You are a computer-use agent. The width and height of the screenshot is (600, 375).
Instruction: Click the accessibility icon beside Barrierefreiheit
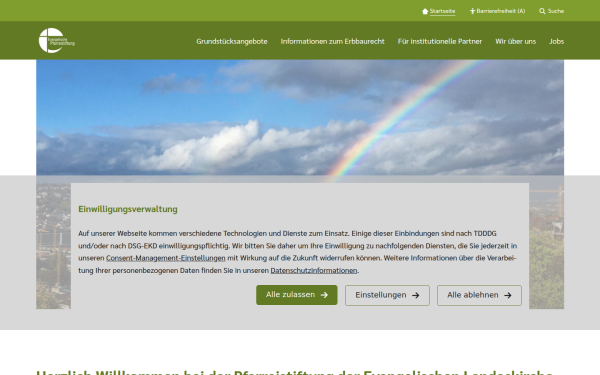(472, 11)
